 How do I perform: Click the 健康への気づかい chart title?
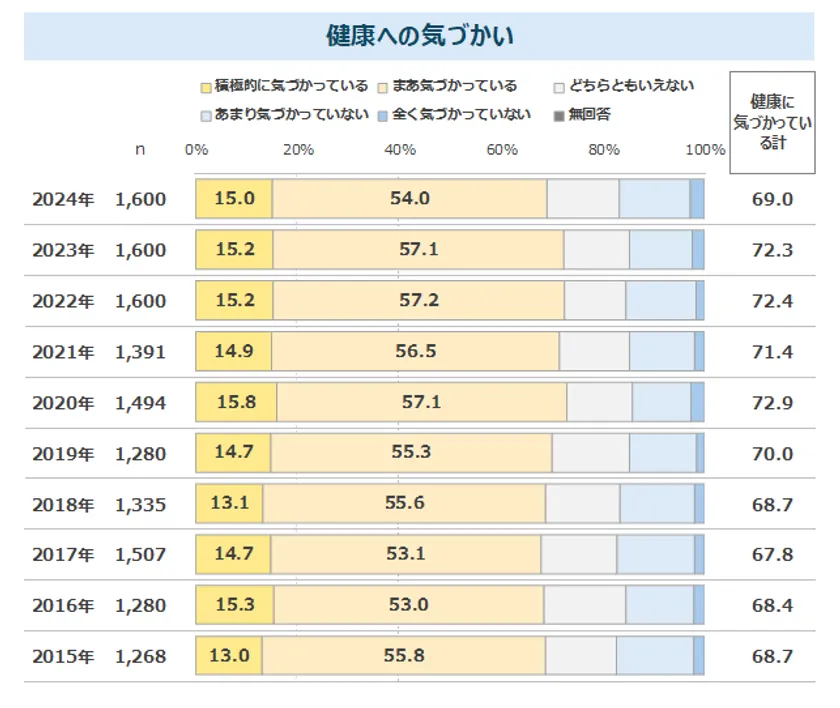pos(420,37)
